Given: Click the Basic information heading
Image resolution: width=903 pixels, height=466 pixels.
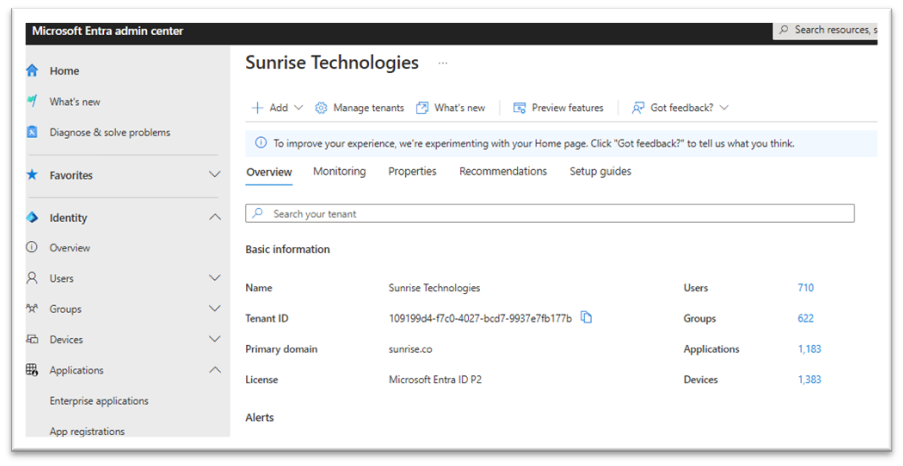Looking at the screenshot, I should [288, 249].
